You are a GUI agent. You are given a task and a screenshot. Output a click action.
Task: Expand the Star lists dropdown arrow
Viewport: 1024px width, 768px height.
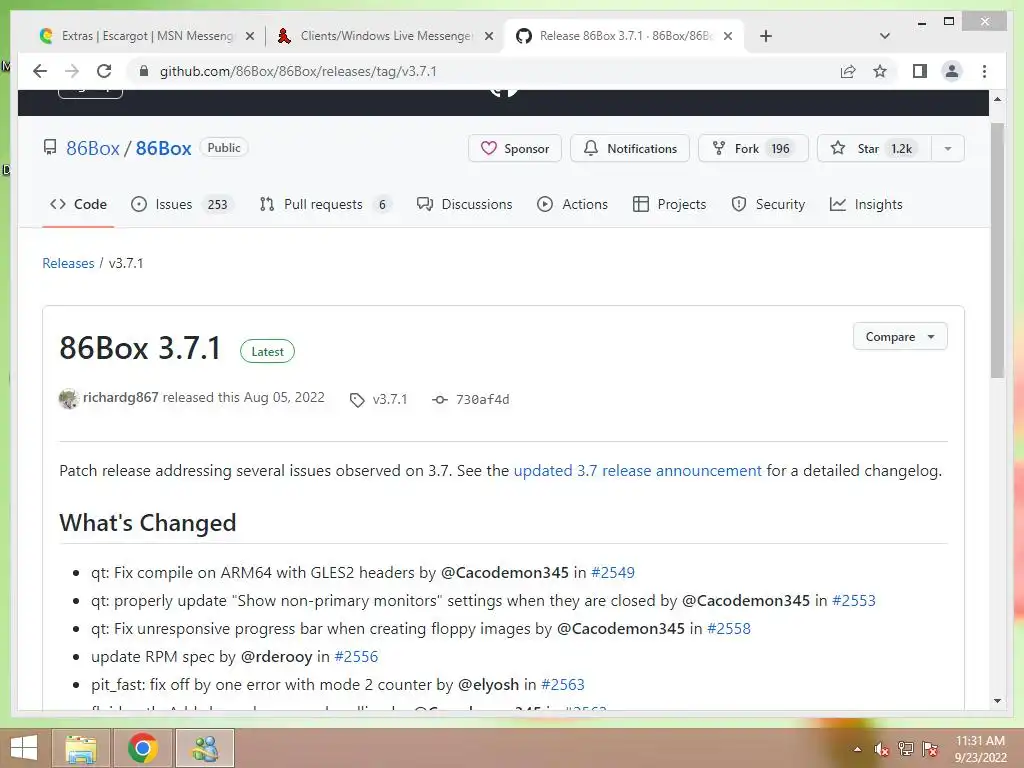[x=948, y=148]
